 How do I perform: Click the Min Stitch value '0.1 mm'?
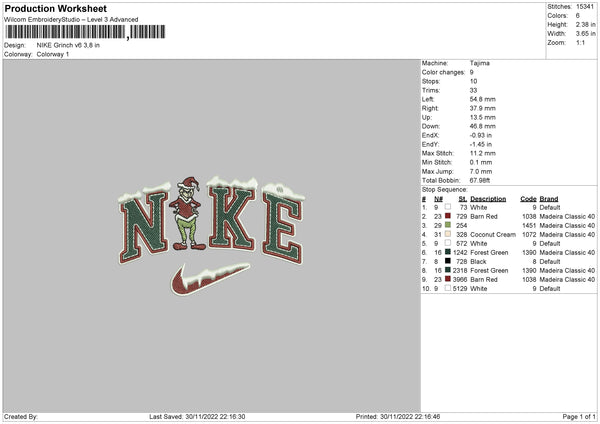pos(481,162)
